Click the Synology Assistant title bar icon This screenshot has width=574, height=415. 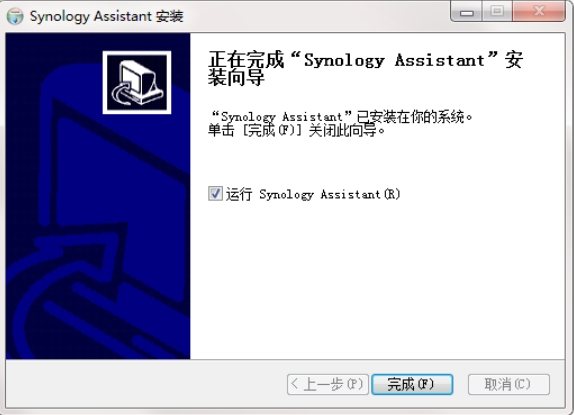coord(15,16)
